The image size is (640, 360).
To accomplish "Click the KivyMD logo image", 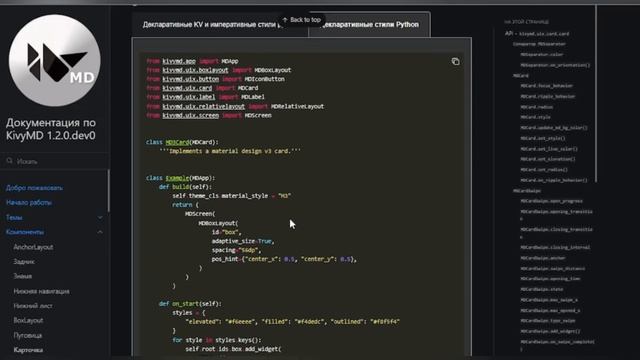I will (x=55, y=60).
